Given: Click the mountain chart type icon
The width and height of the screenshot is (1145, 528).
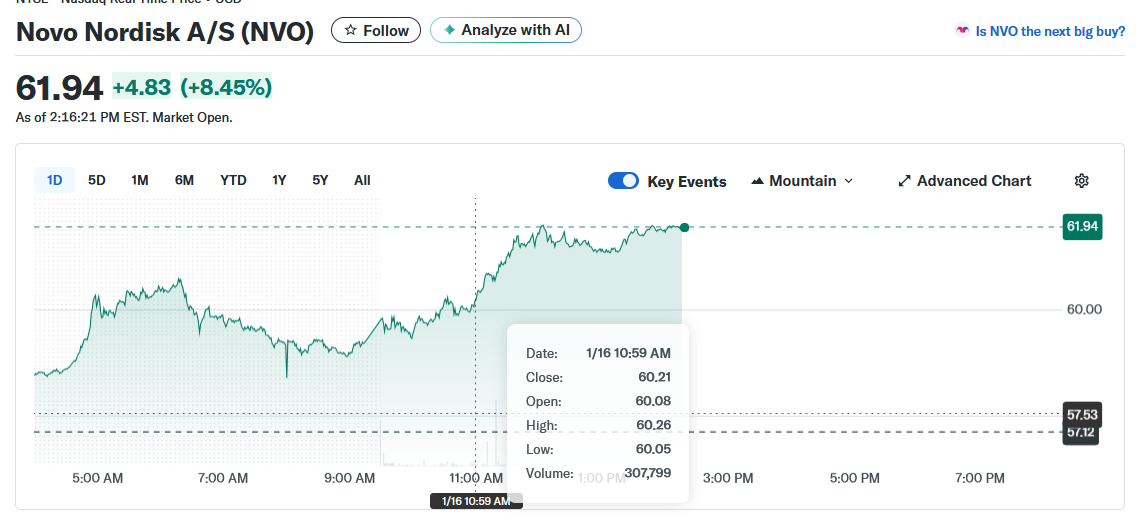Looking at the screenshot, I should click(757, 181).
